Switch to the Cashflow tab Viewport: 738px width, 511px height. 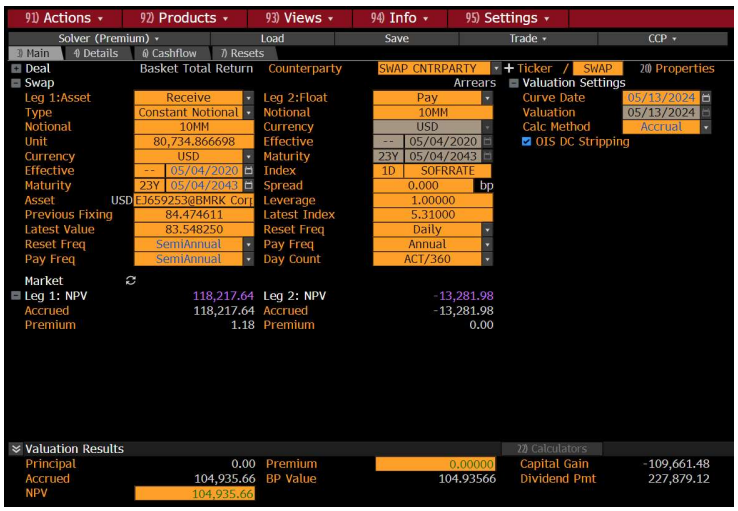click(168, 54)
